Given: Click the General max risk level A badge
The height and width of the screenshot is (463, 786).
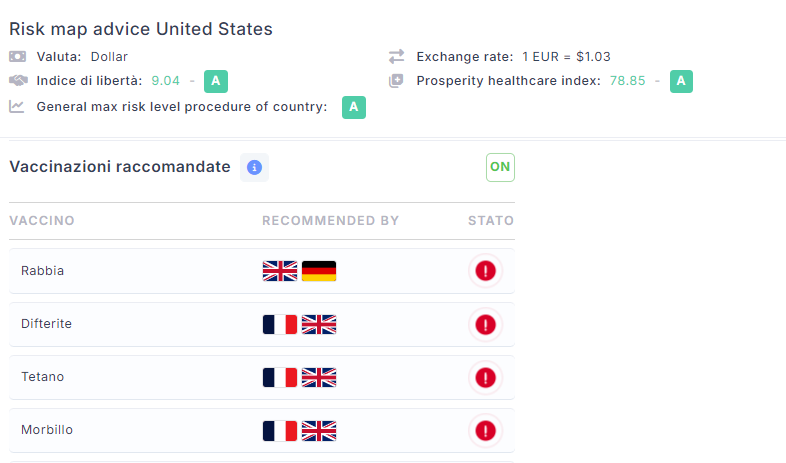Looking at the screenshot, I should click(354, 107).
